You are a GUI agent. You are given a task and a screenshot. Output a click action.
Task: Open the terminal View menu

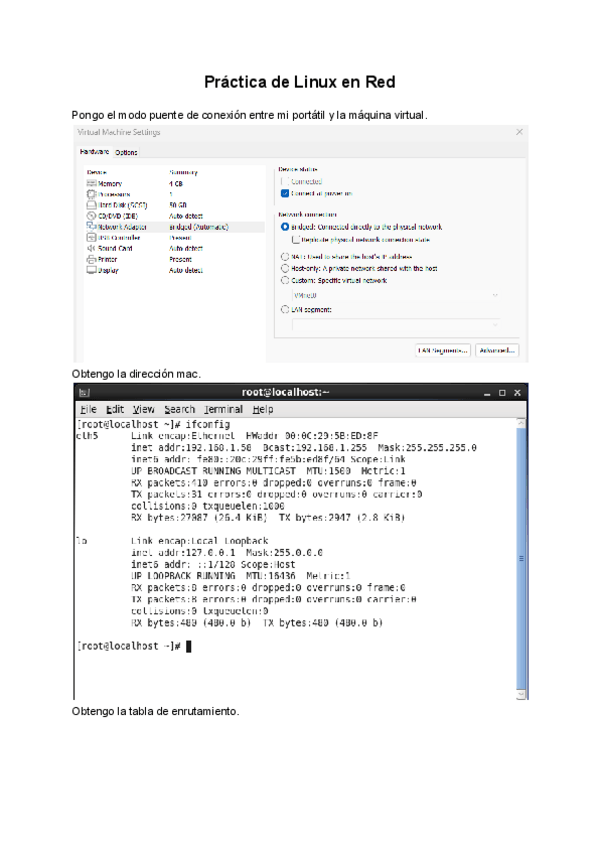[x=143, y=409]
